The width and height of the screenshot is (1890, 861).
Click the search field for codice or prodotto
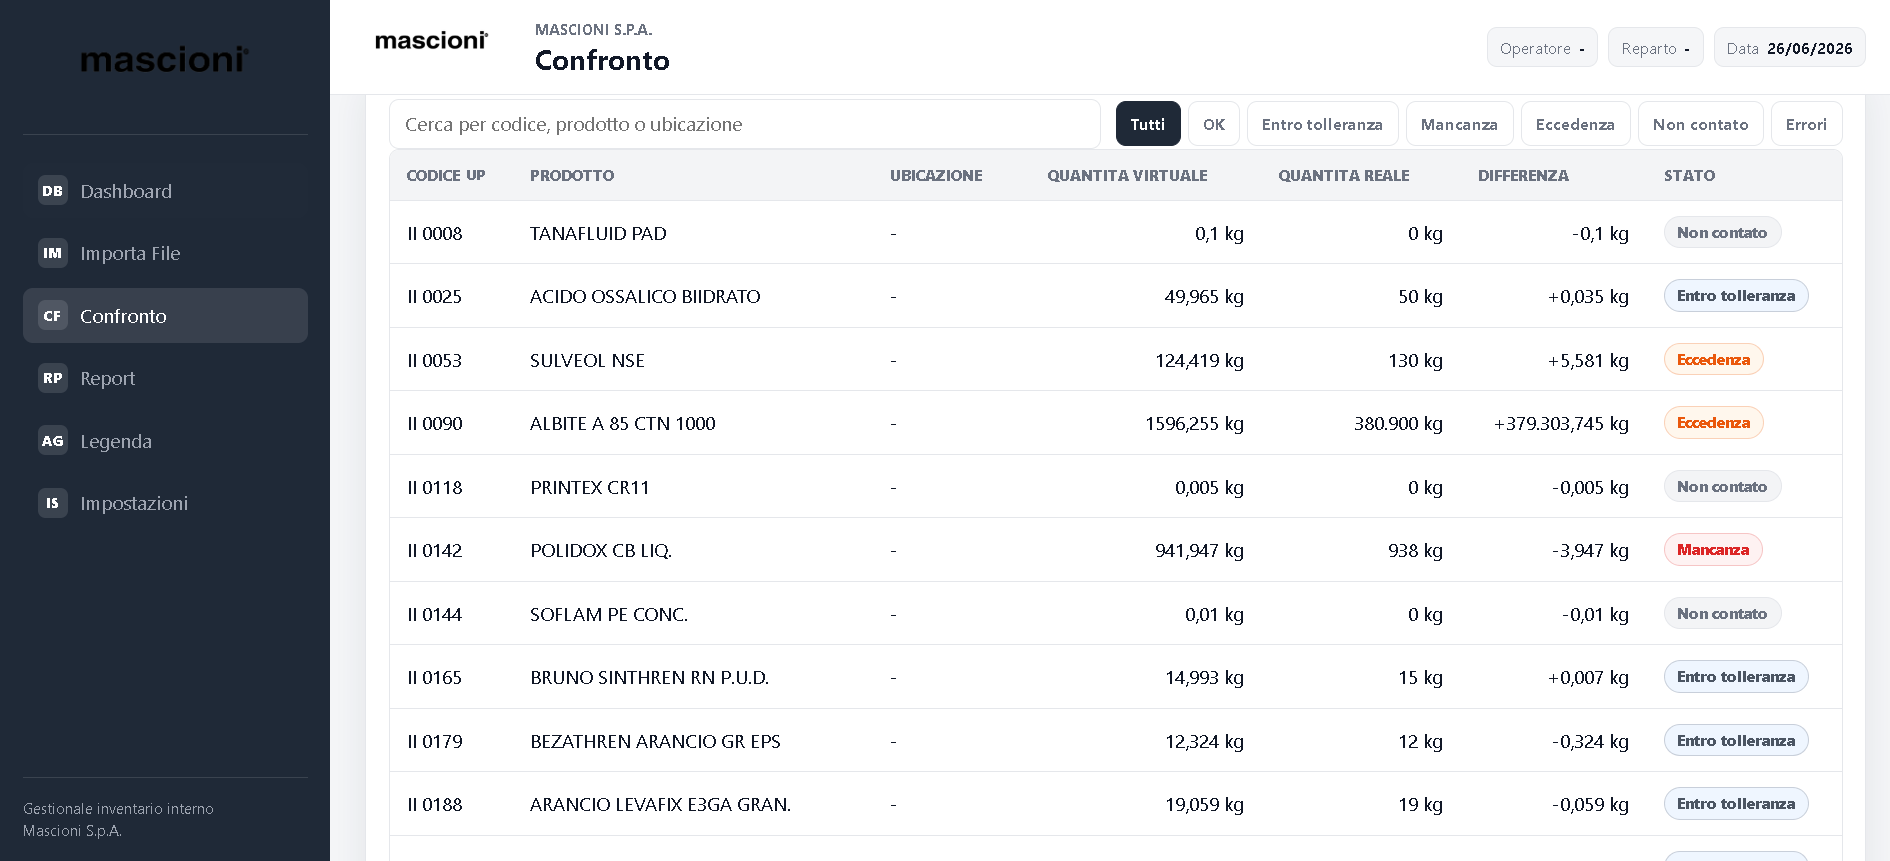(745, 124)
